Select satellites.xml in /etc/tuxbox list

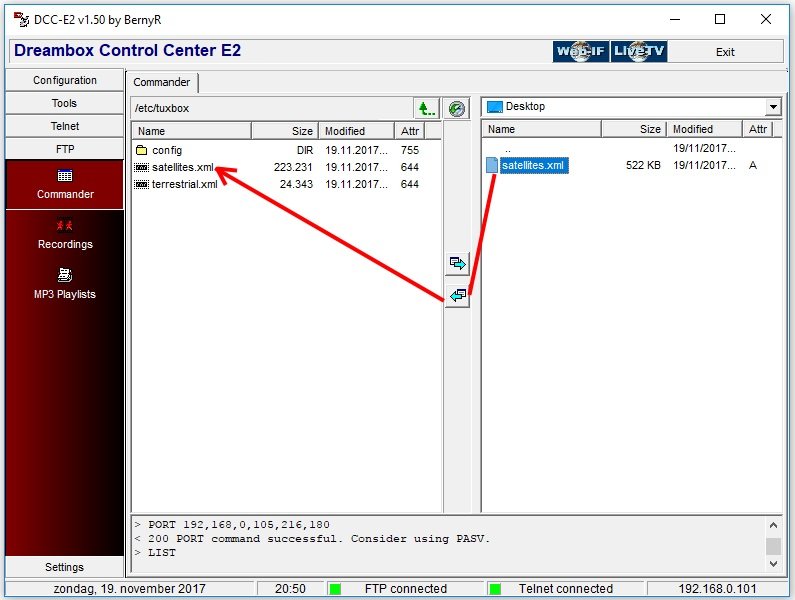183,167
